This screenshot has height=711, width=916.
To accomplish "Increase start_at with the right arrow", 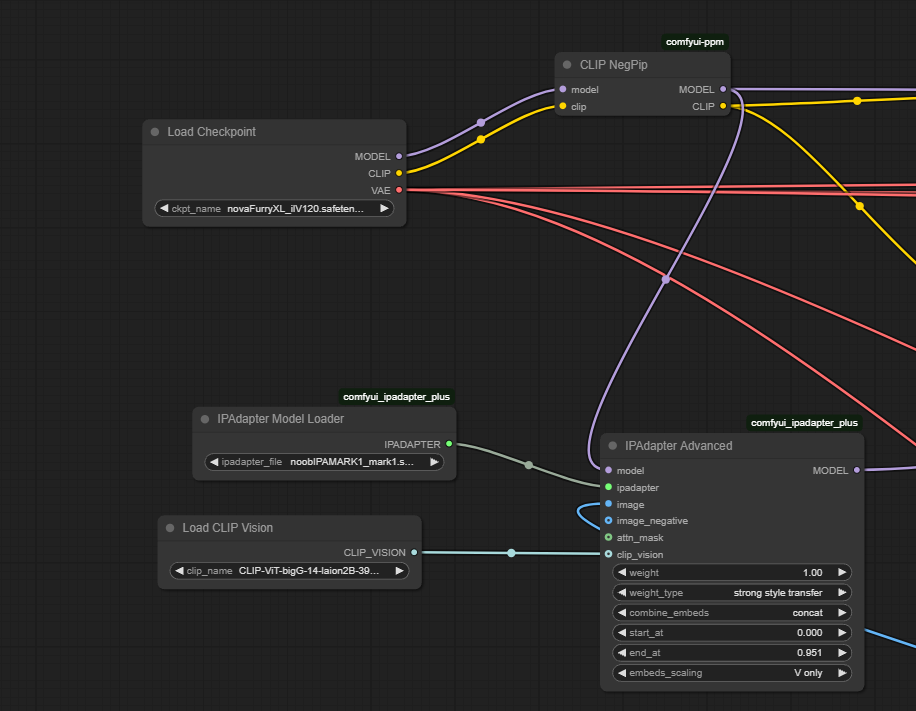I will coord(842,633).
